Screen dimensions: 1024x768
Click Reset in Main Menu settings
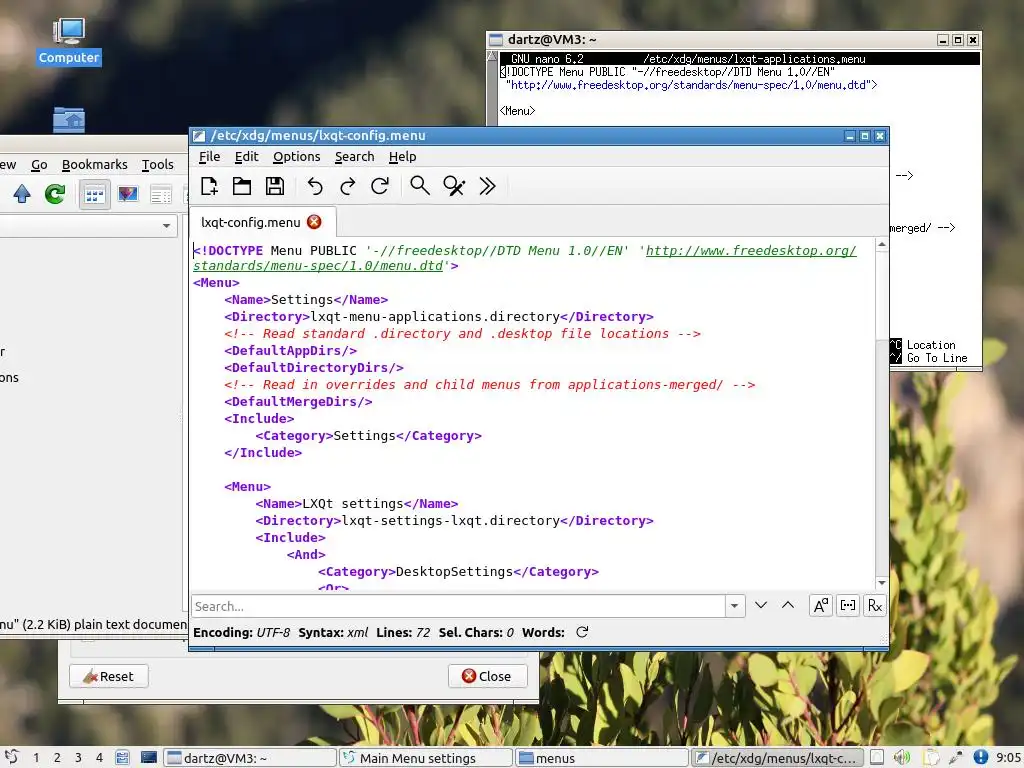tap(108, 677)
